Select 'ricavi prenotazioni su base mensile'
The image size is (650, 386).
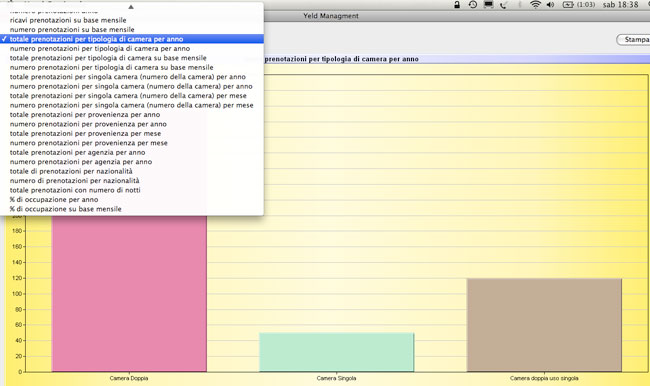[132, 20]
